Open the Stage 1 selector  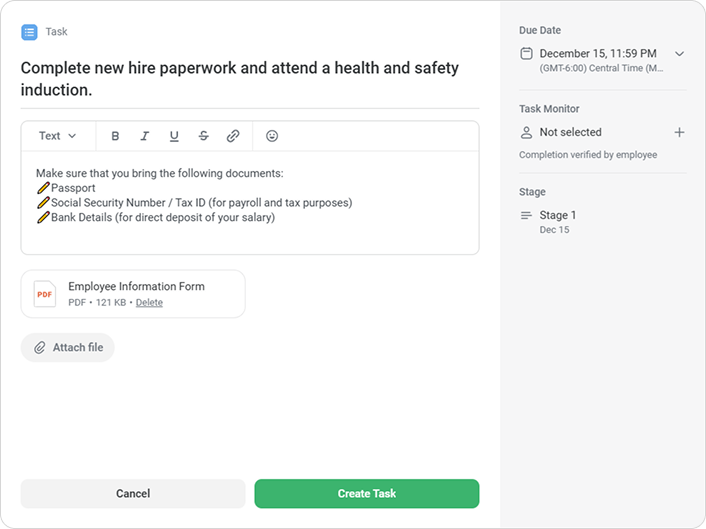click(557, 215)
